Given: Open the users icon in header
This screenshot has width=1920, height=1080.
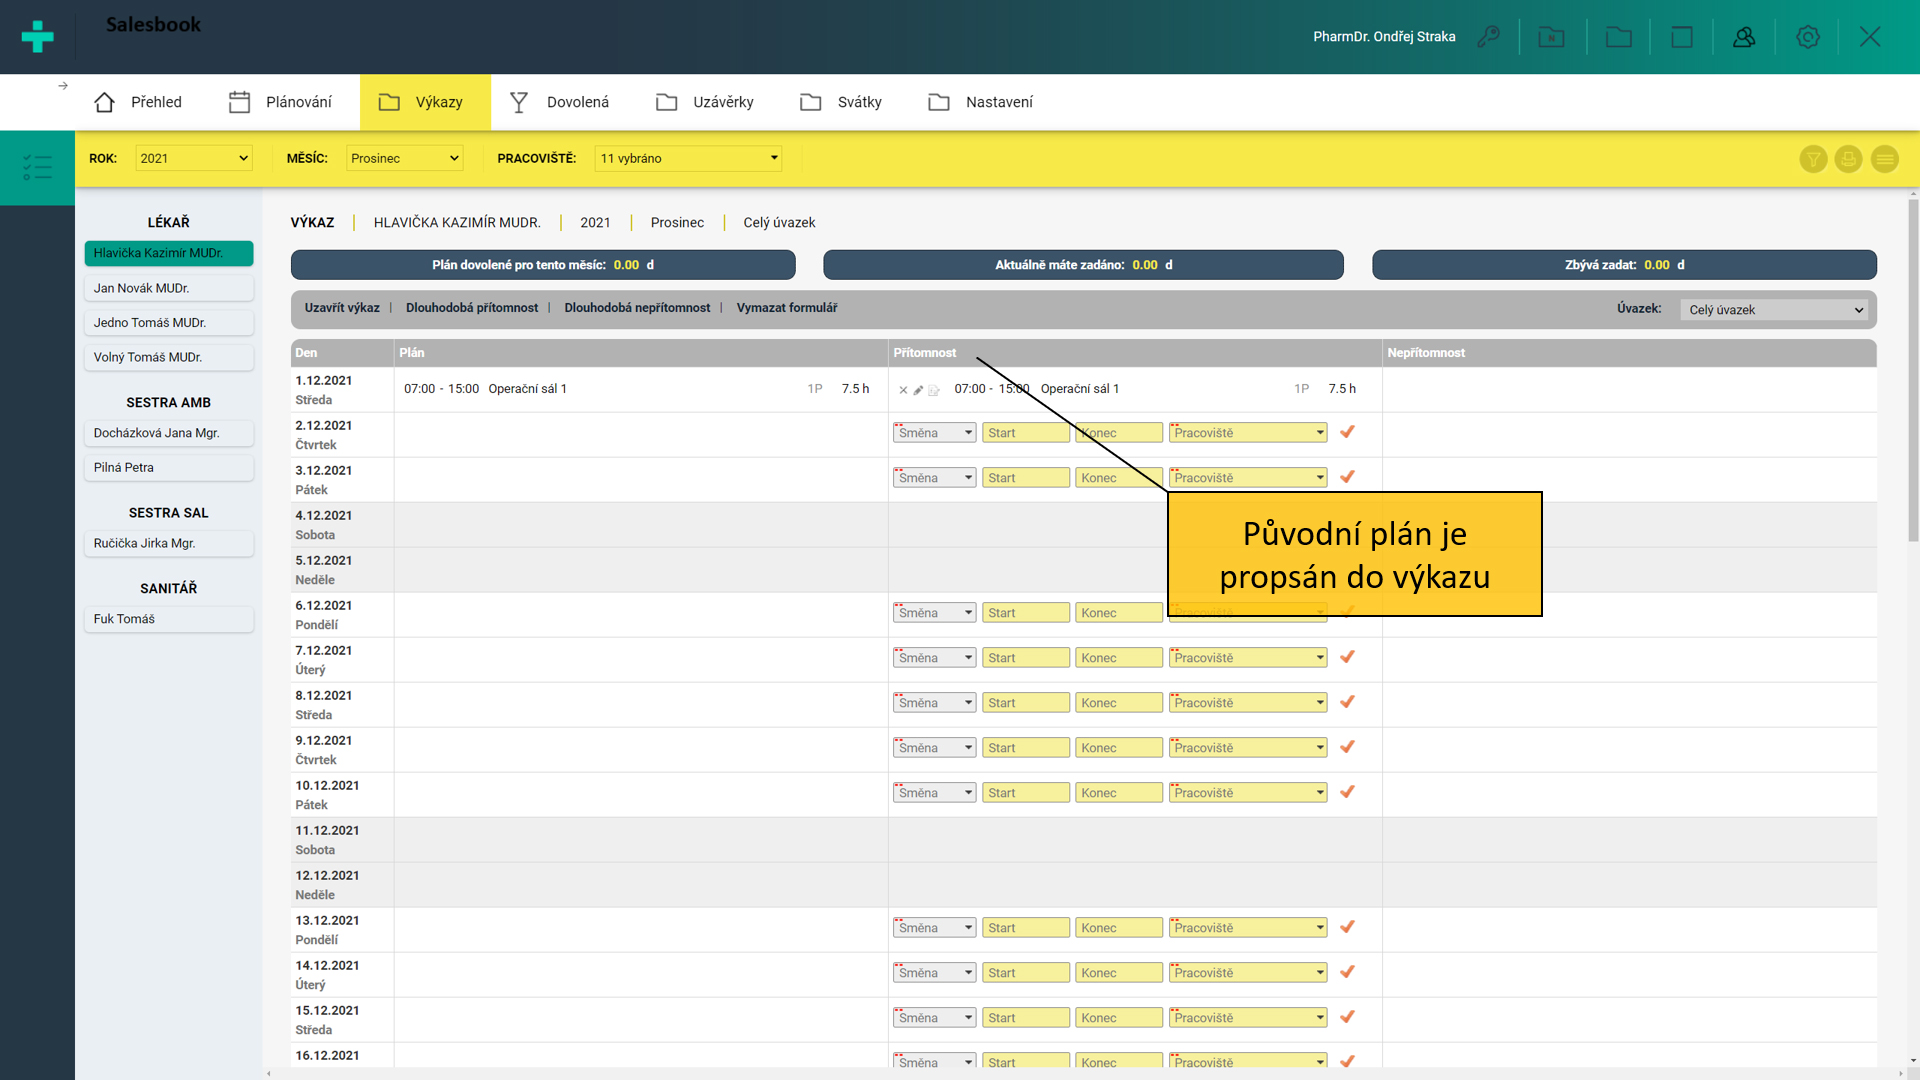Looking at the screenshot, I should point(1744,37).
